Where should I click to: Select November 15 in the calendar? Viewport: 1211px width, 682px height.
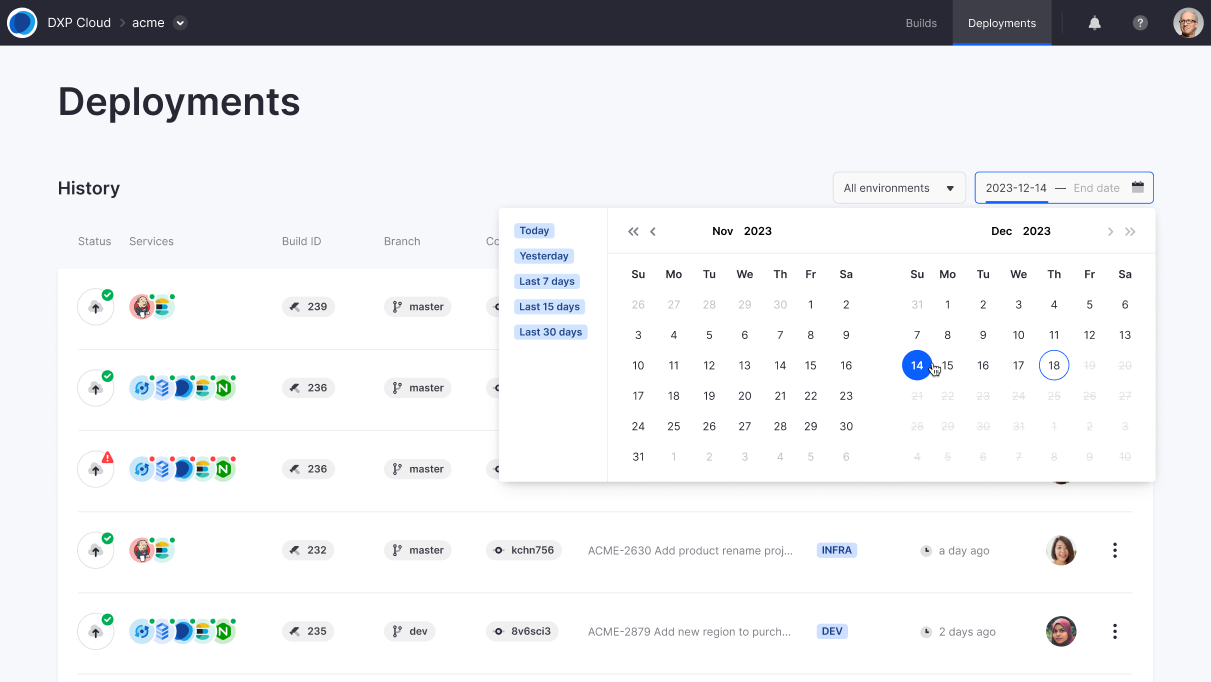tap(811, 366)
